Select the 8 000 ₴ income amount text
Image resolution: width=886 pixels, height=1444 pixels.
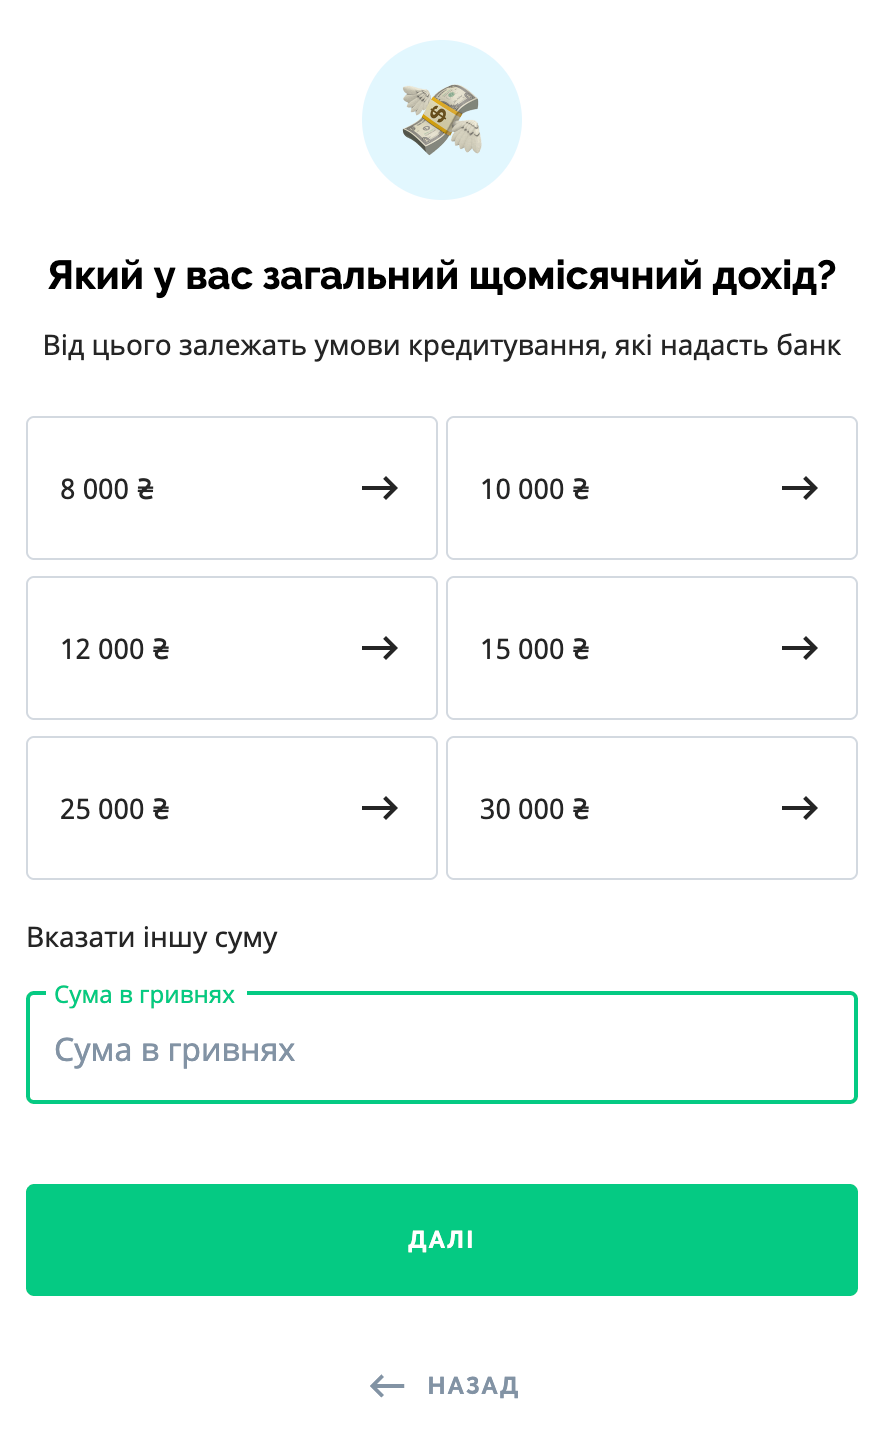(x=107, y=489)
